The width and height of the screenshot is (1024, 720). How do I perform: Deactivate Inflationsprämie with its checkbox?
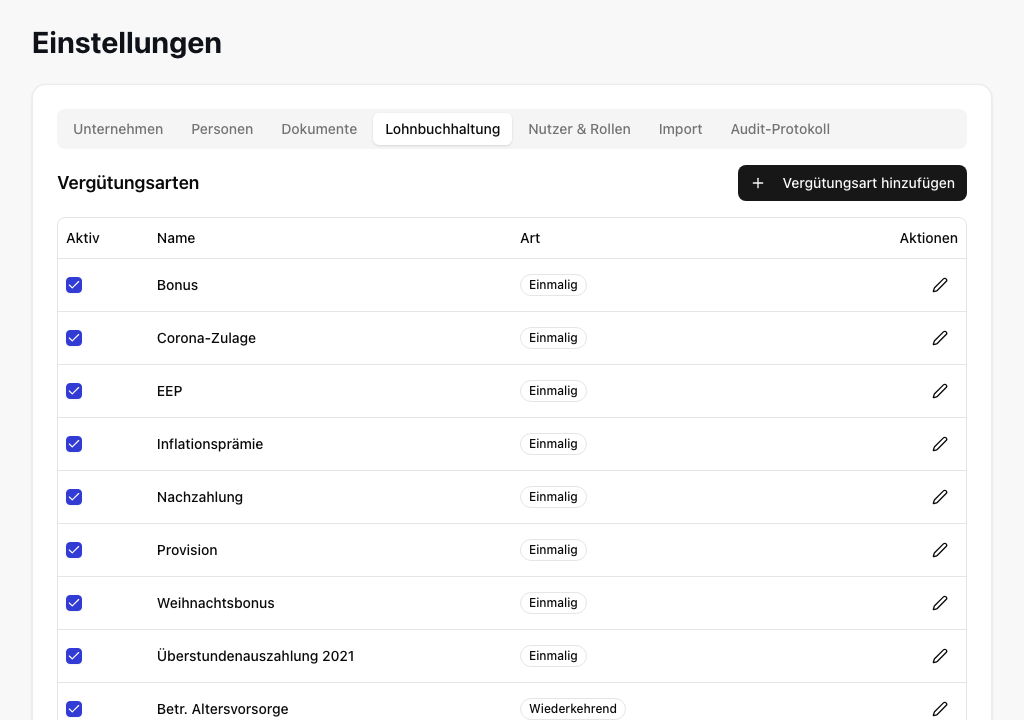pyautogui.click(x=74, y=444)
